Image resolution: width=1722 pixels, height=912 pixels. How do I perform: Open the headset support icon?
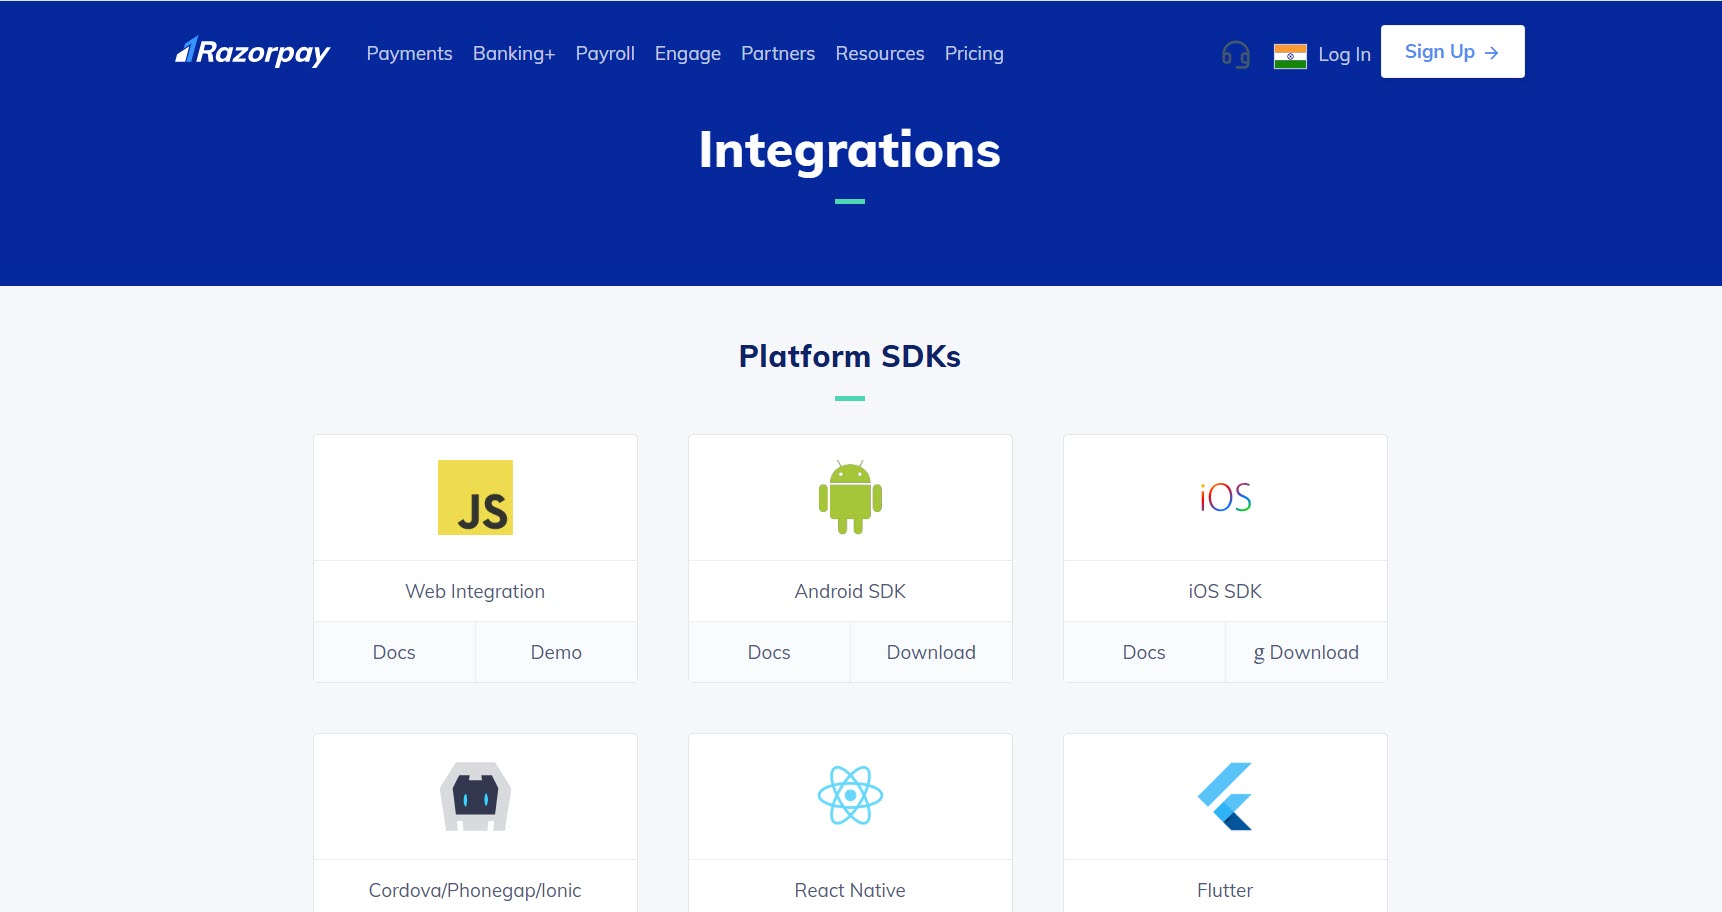click(1236, 54)
